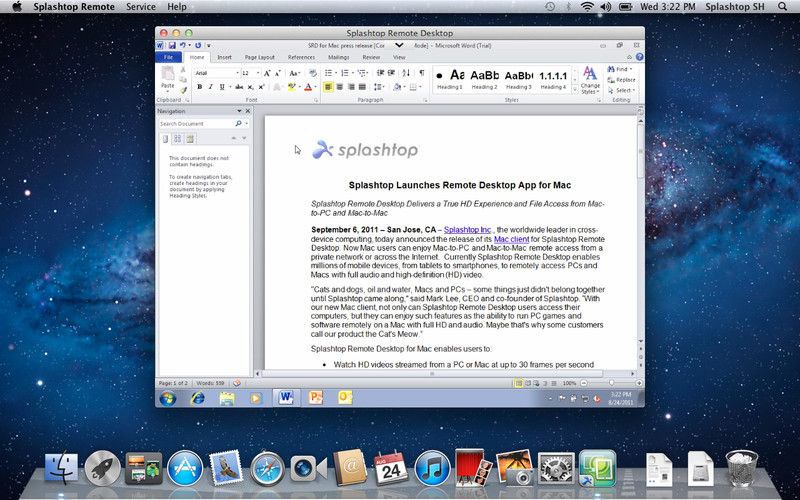Follow the Splashtop Inc hyperlink
The image size is (800, 500).
[x=467, y=230]
